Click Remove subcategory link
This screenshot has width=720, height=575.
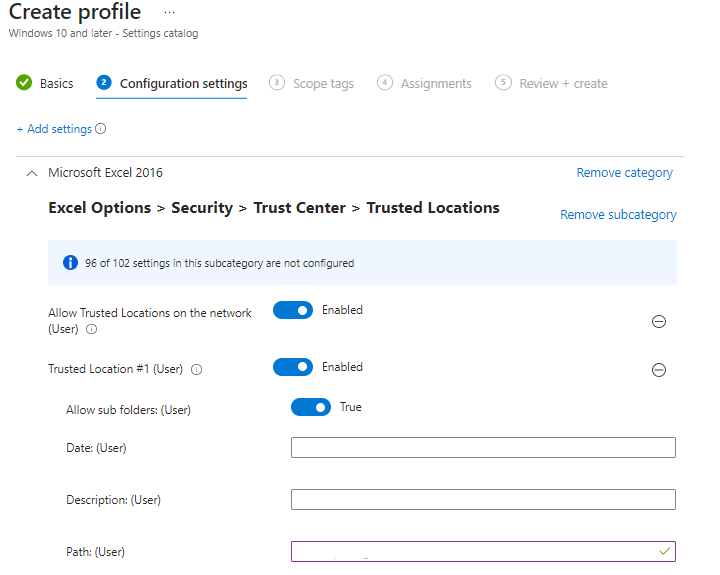(x=618, y=214)
